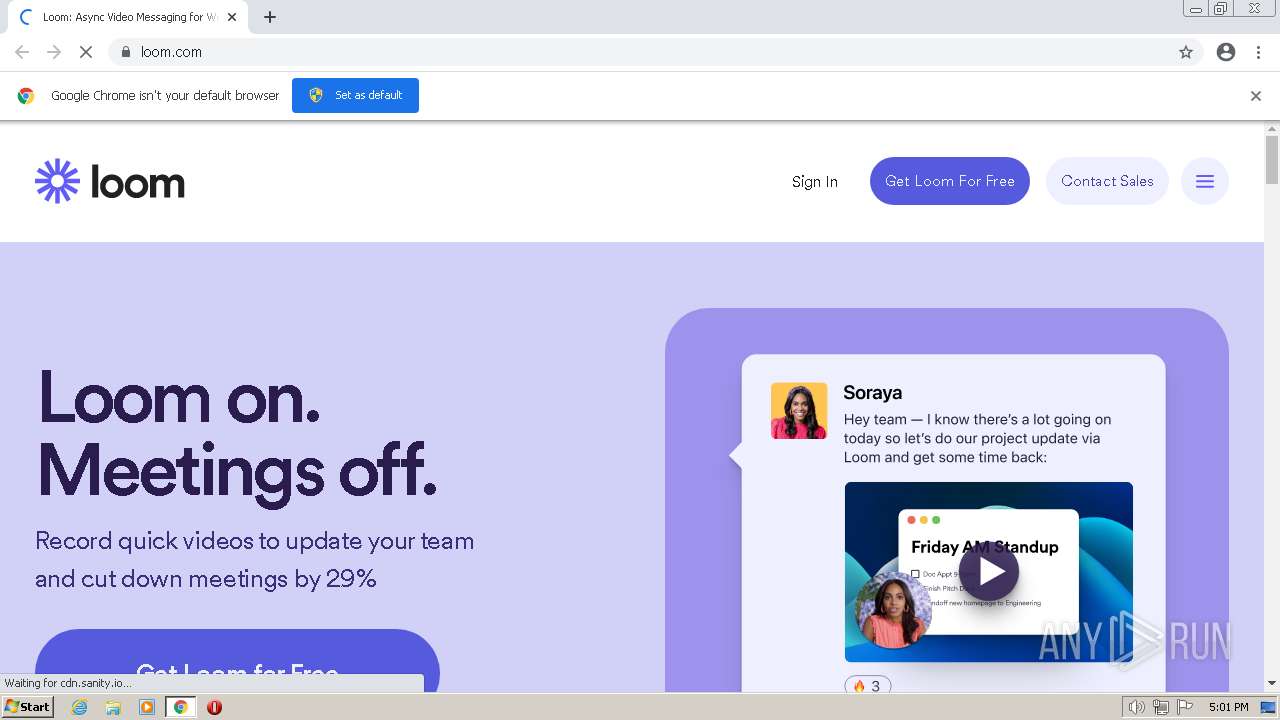This screenshot has height=720, width=1280.
Task: Click the Soraya name in message card
Action: [x=873, y=393]
